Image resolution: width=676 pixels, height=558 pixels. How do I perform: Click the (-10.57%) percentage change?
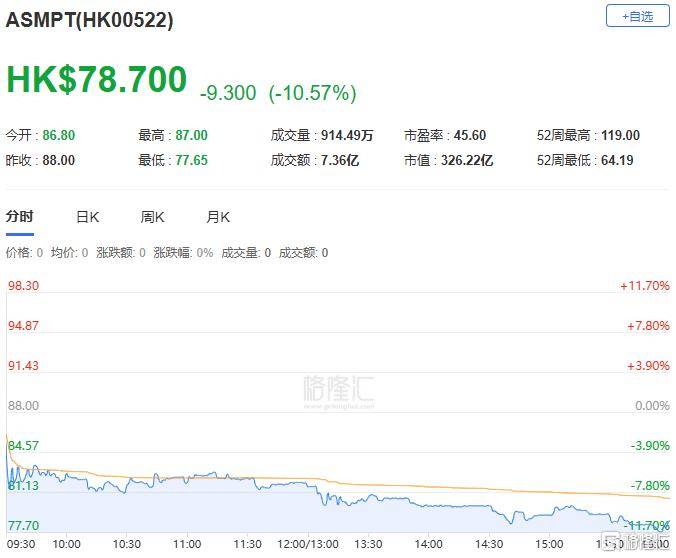click(313, 93)
